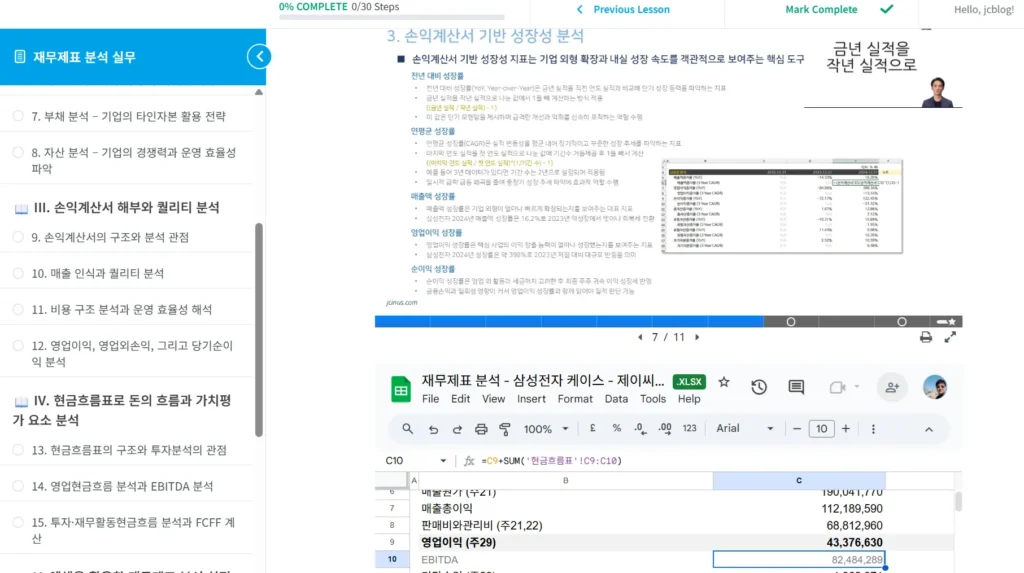
Task: Open the zoom 100% dropdown
Action: coord(546,429)
